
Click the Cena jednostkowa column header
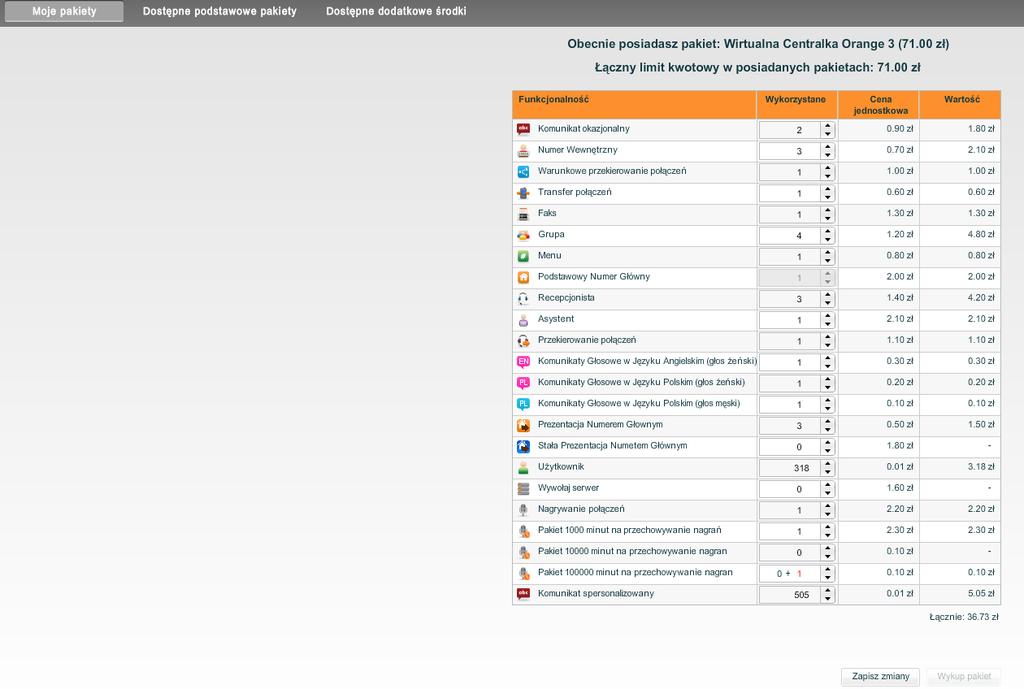(880, 104)
